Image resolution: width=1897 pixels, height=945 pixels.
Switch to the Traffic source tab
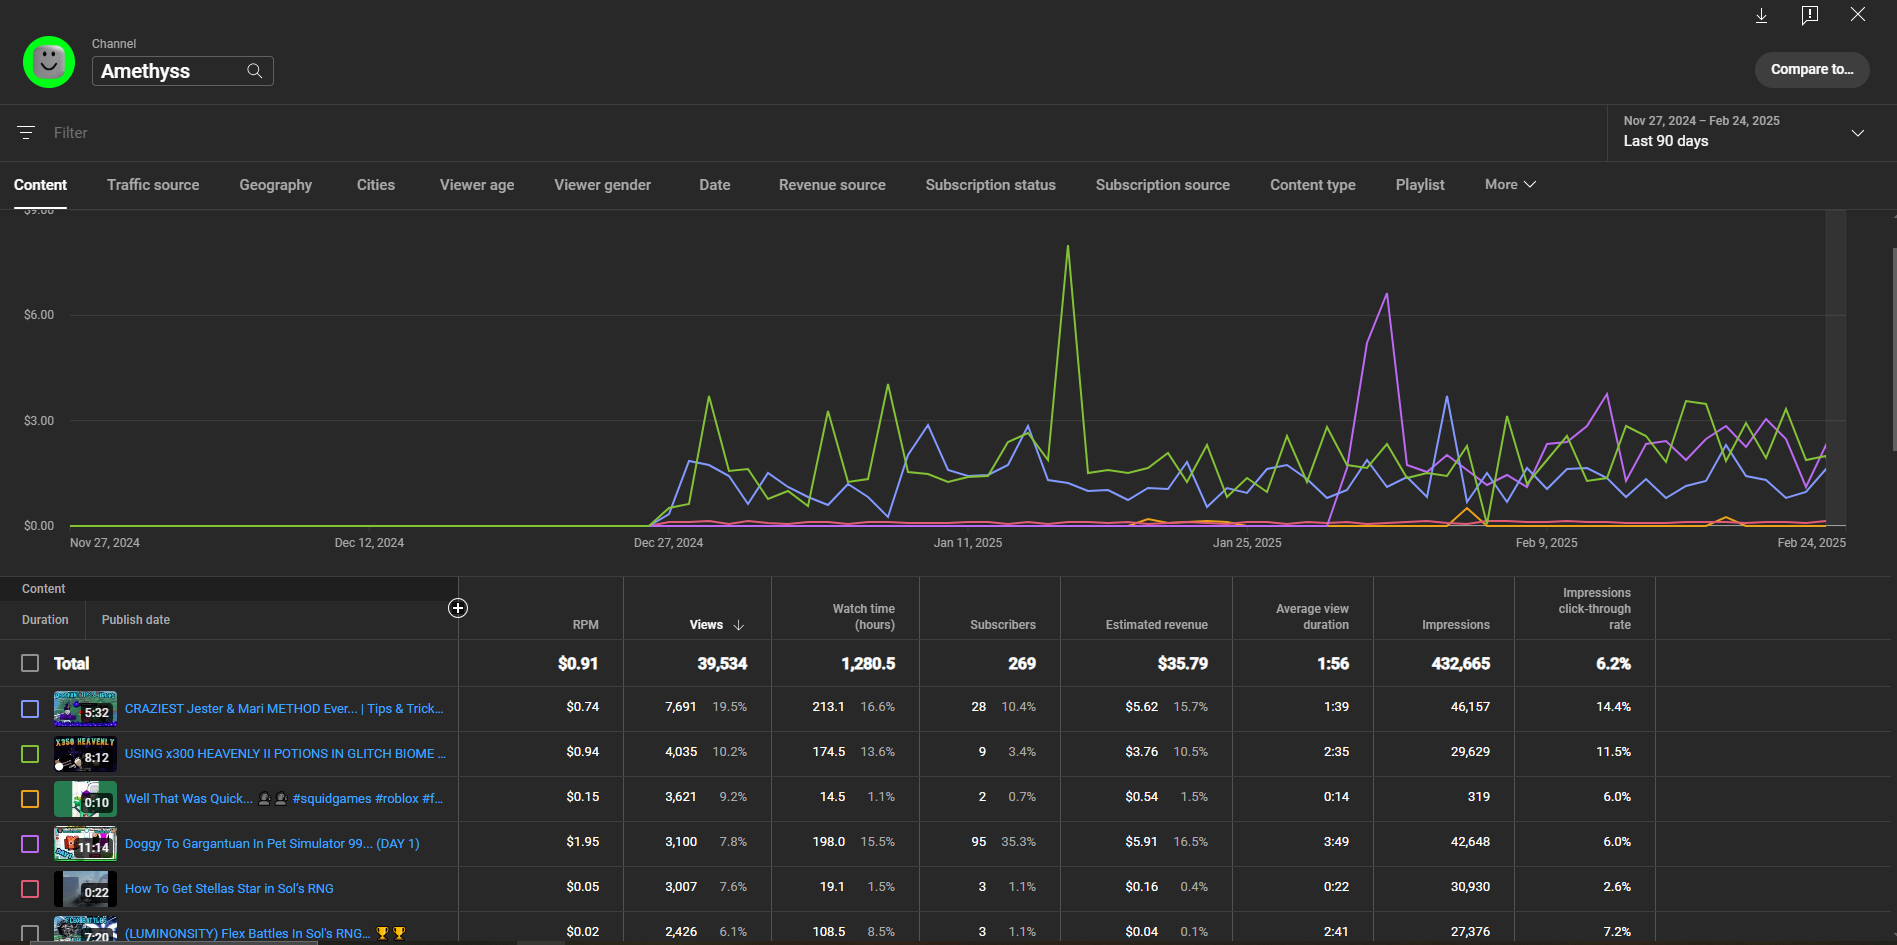point(153,185)
